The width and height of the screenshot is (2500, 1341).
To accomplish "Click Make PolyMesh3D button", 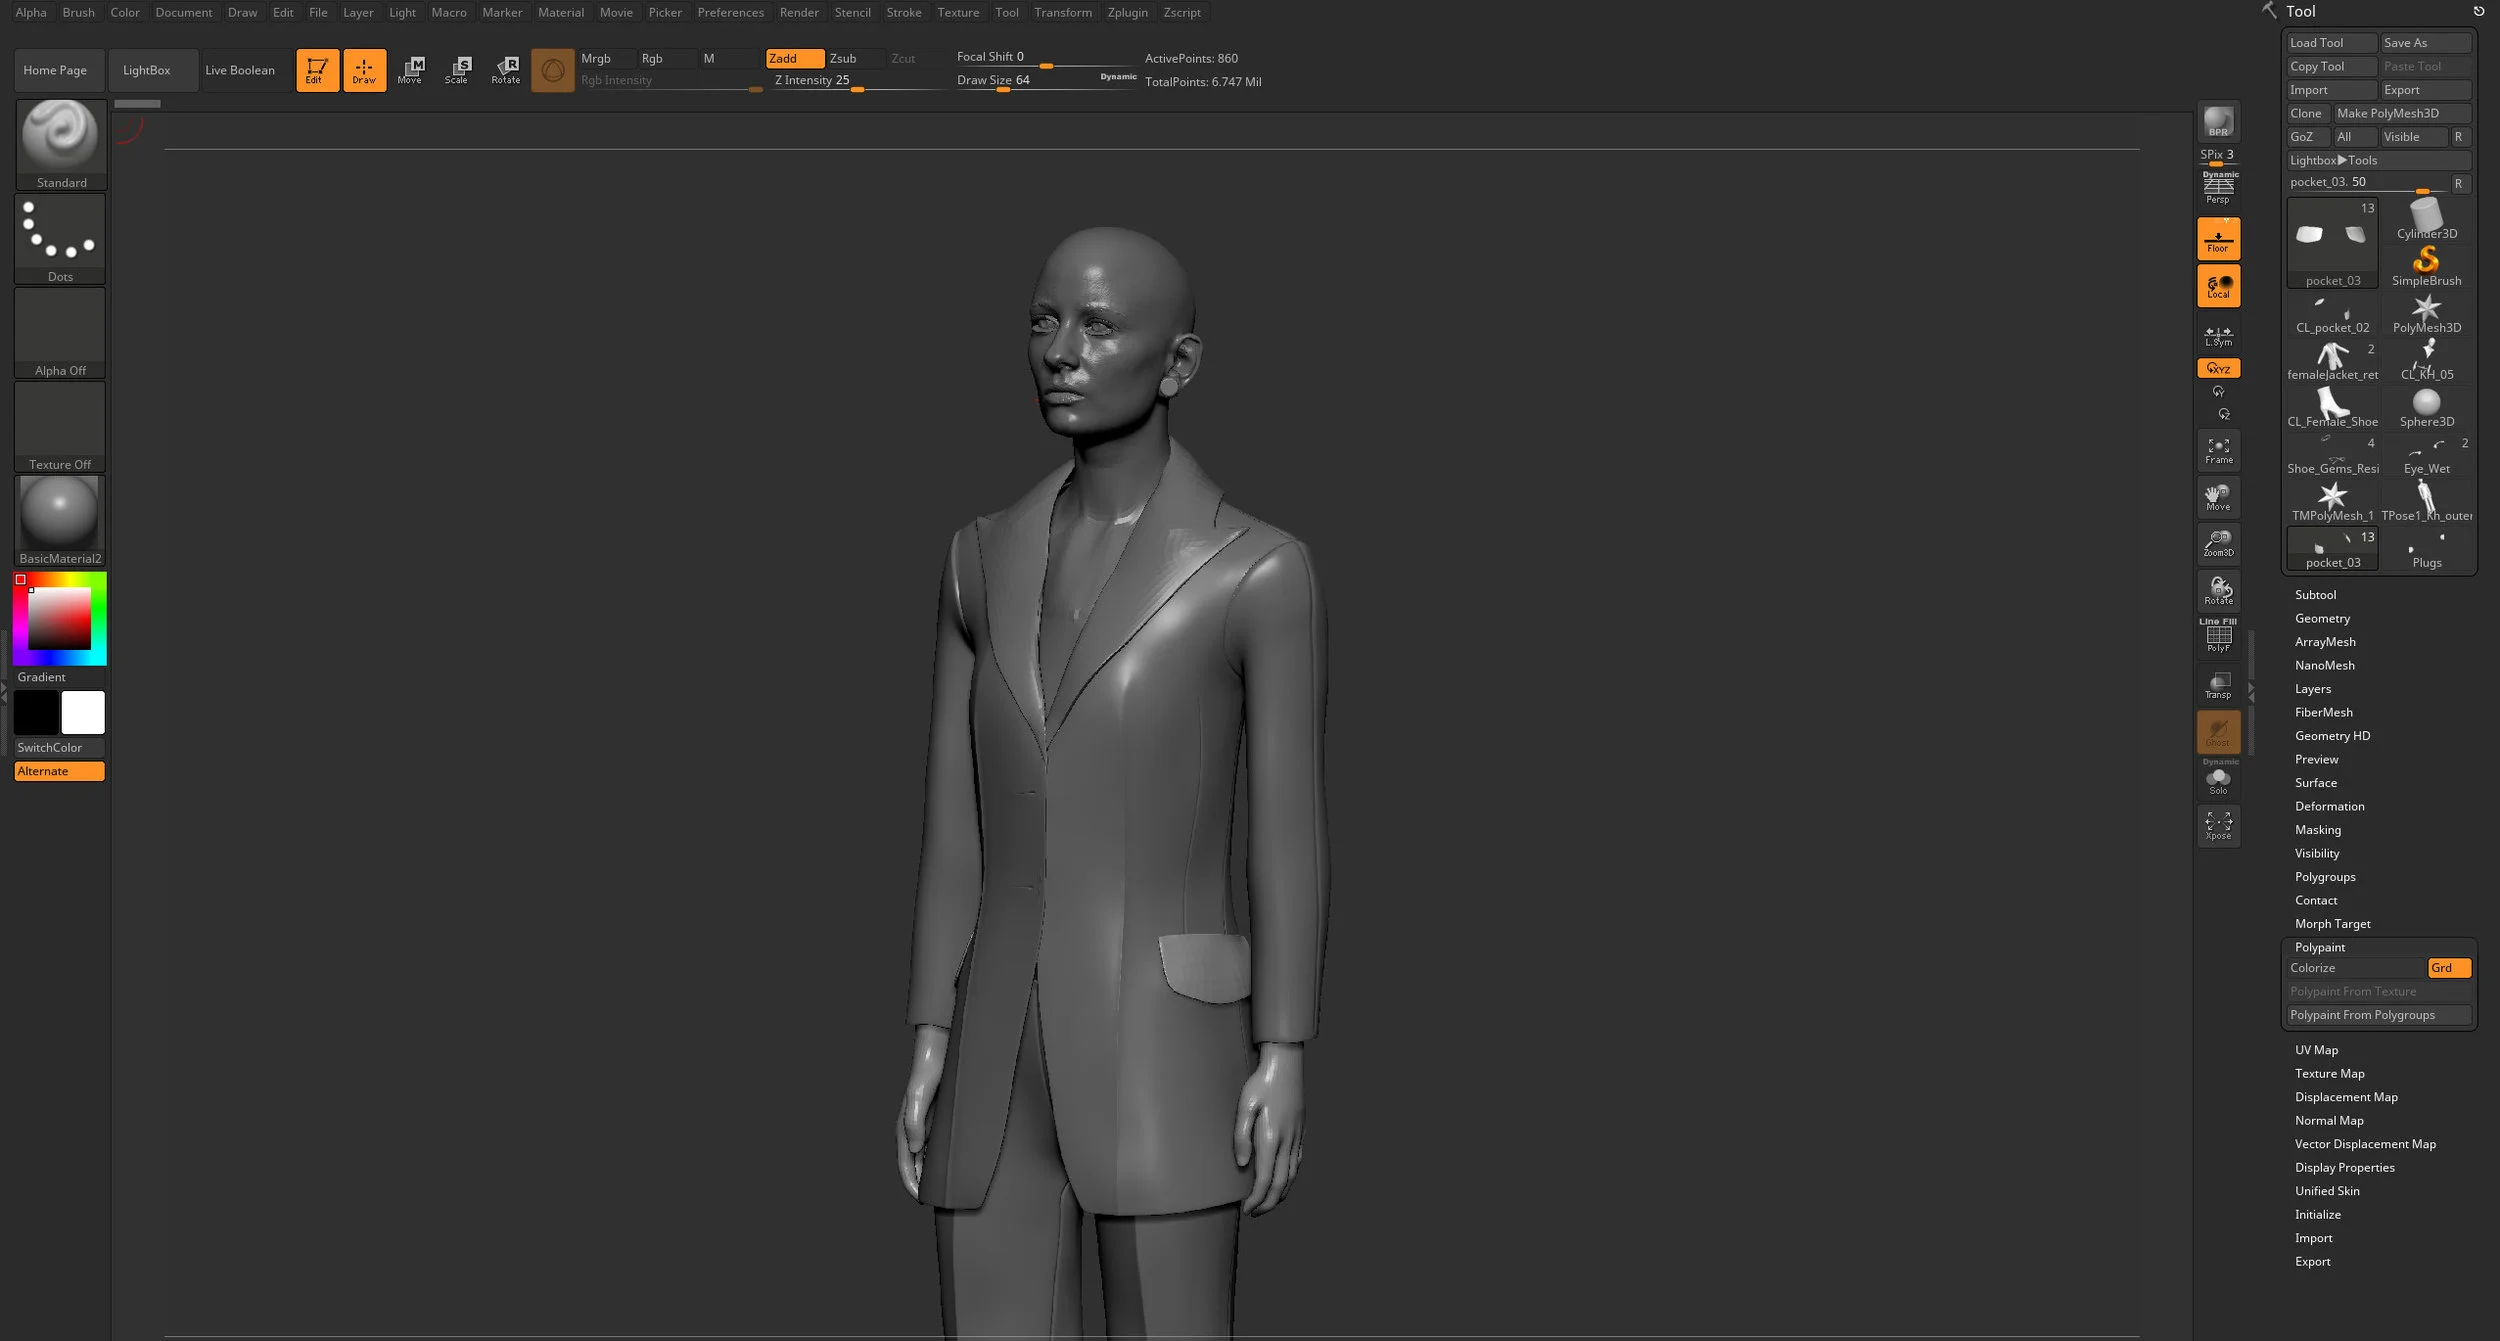I will (2402, 114).
